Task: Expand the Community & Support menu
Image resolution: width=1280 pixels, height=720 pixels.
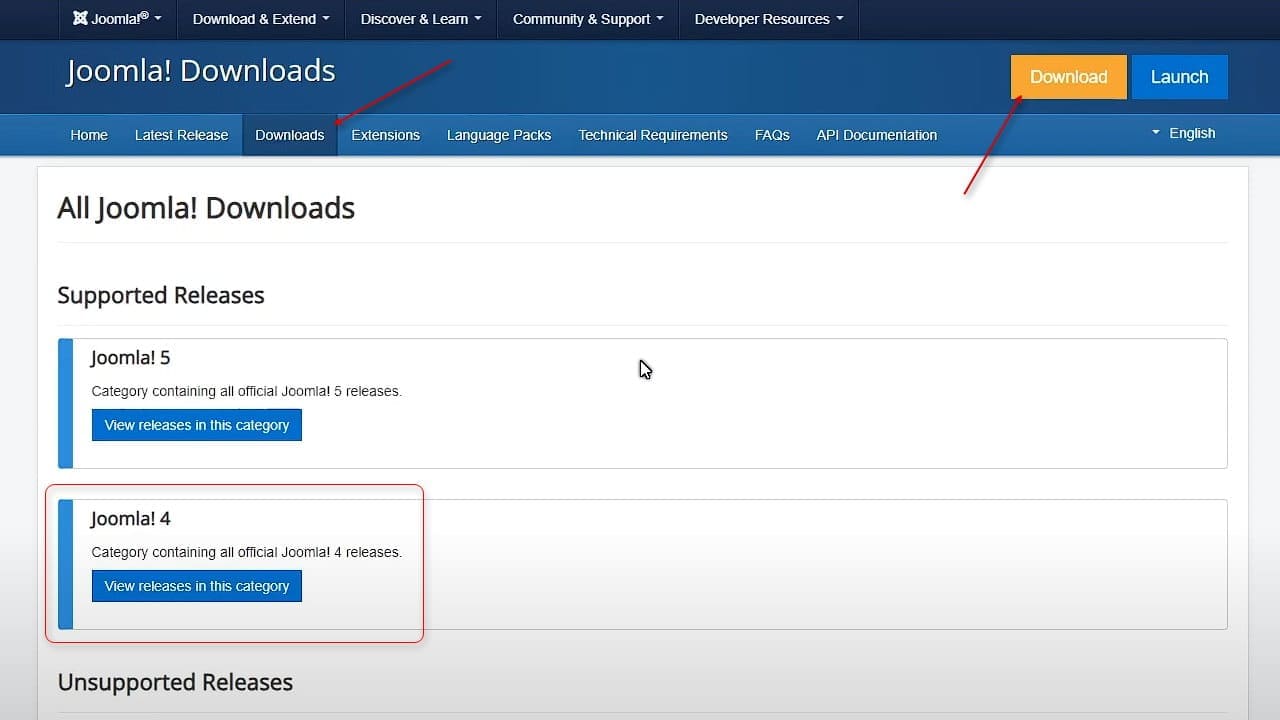Action: pos(588,19)
